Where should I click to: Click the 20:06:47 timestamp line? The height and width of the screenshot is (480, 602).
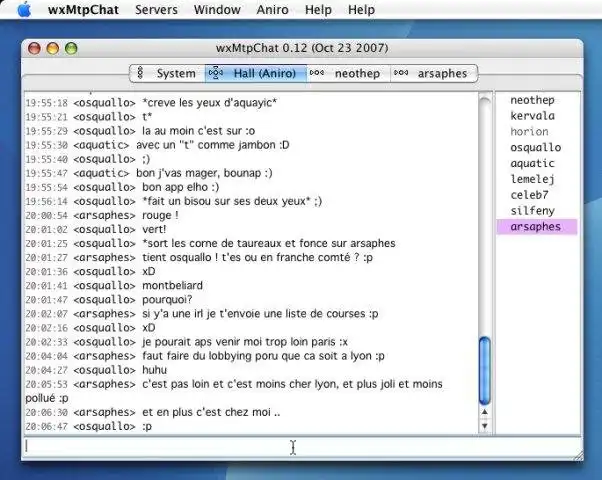coord(88,426)
